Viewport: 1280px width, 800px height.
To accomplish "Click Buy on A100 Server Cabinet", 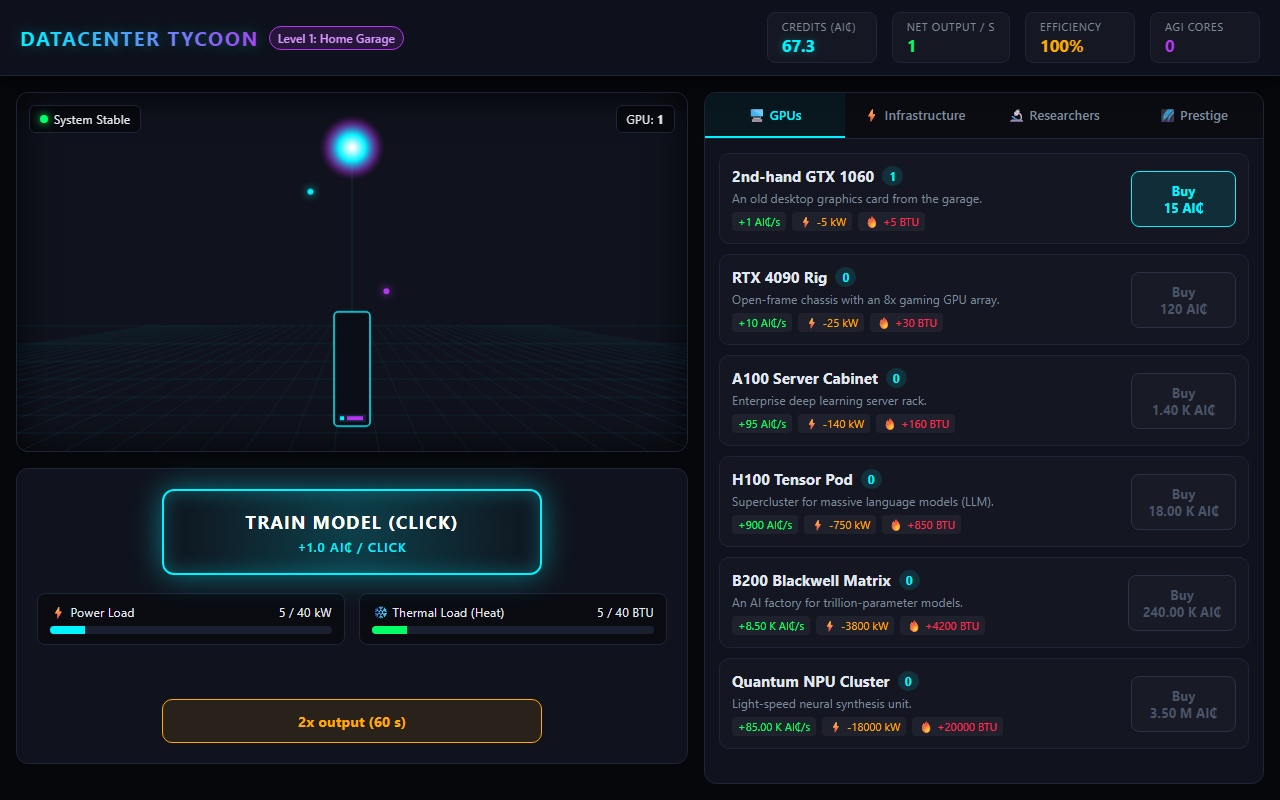I will point(1183,401).
